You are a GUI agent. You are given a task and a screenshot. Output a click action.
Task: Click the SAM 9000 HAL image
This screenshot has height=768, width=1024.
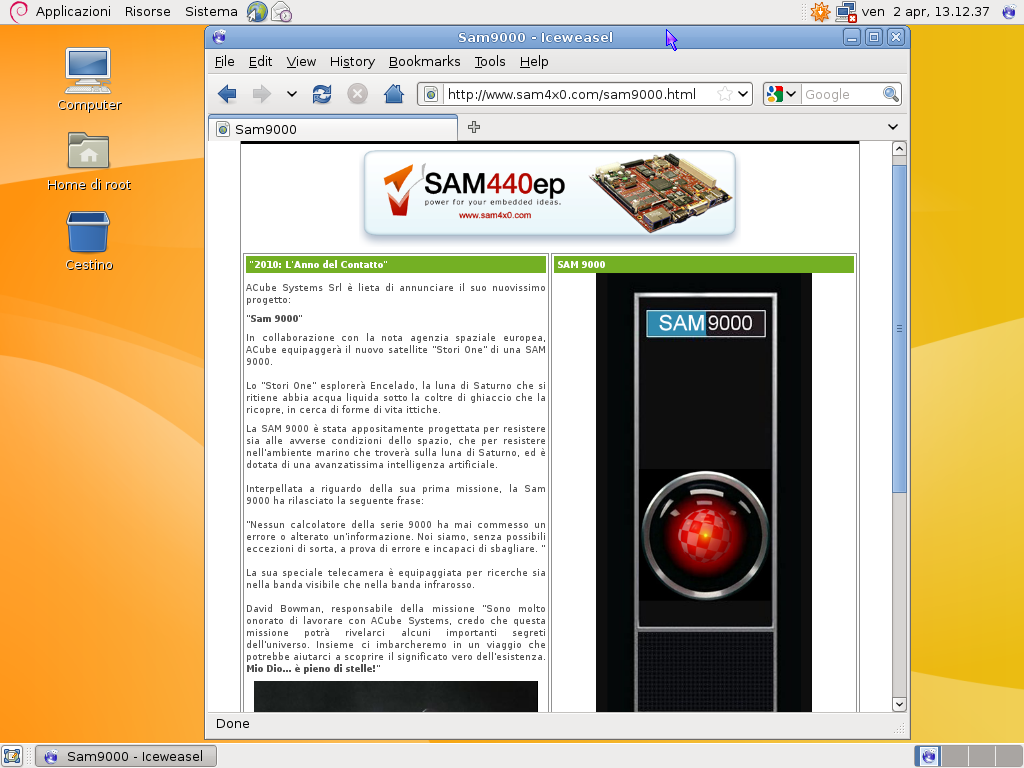[703, 492]
